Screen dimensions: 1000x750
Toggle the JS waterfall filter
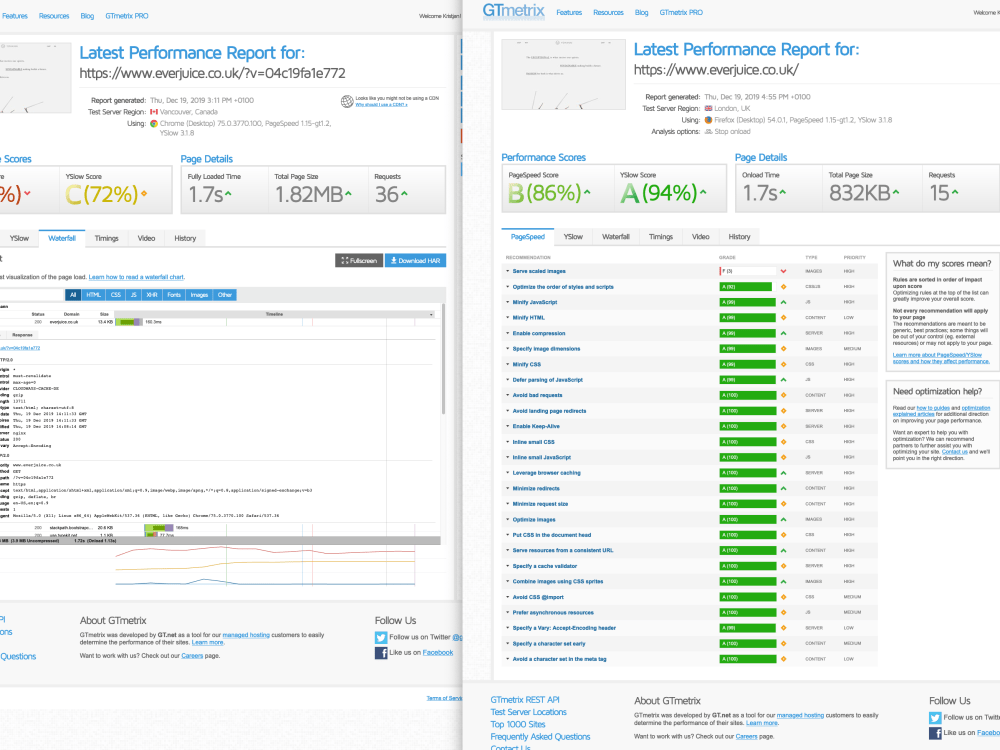[133, 295]
